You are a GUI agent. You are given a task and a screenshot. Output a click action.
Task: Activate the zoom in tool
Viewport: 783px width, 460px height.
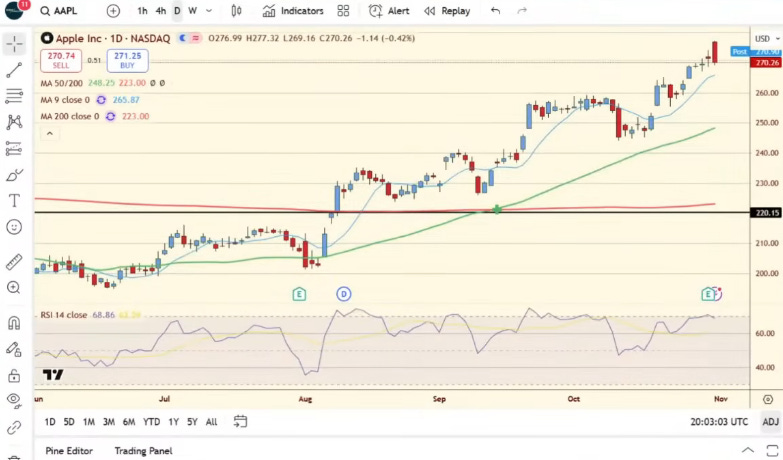coord(14,287)
